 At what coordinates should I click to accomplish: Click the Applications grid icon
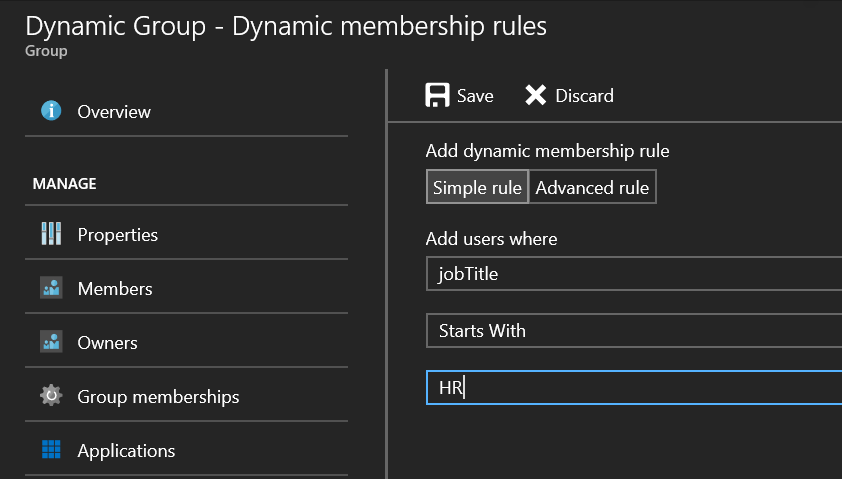coord(51,449)
